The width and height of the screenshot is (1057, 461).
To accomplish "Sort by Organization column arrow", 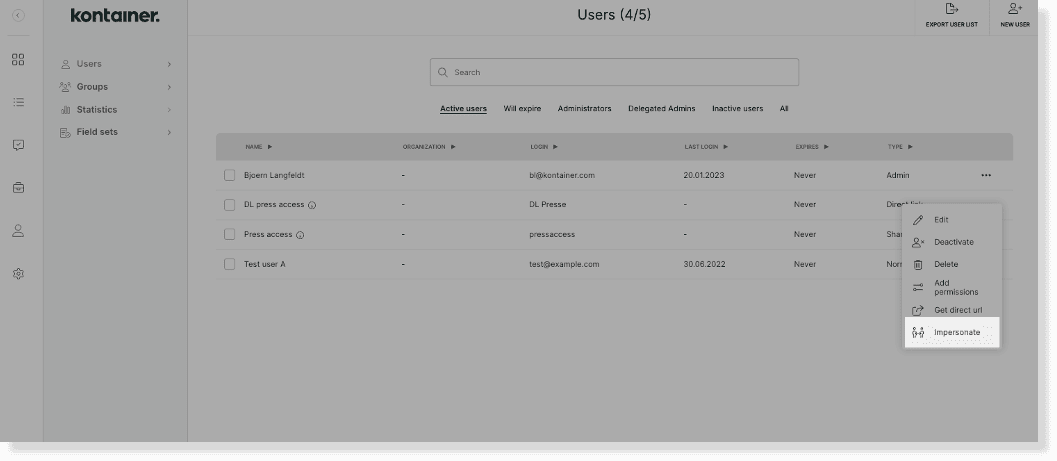I will 453,147.
